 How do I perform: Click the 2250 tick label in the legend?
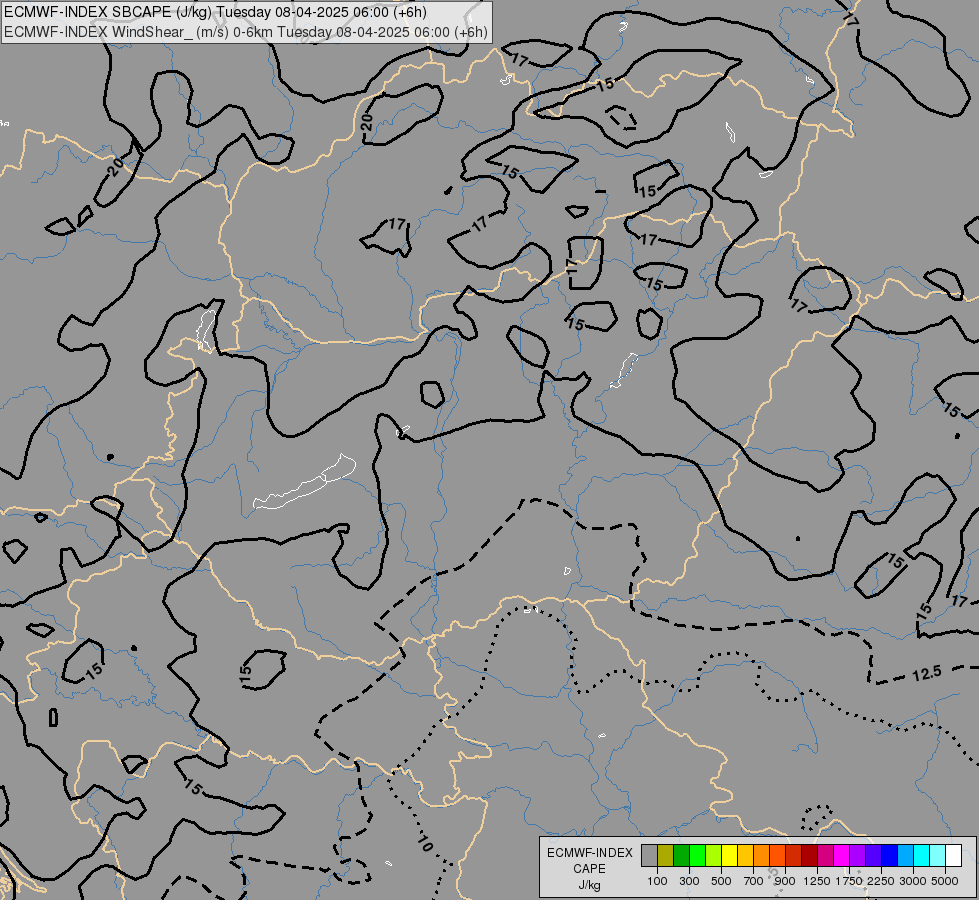point(881,881)
